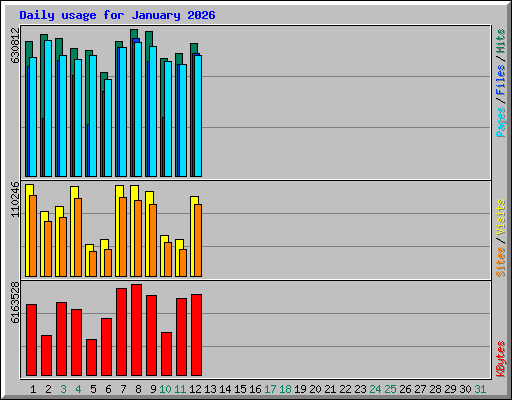Viewport: 512px width, 400px height.
Task: Click the cyan Pages bar for day 6
Action: coord(108,128)
